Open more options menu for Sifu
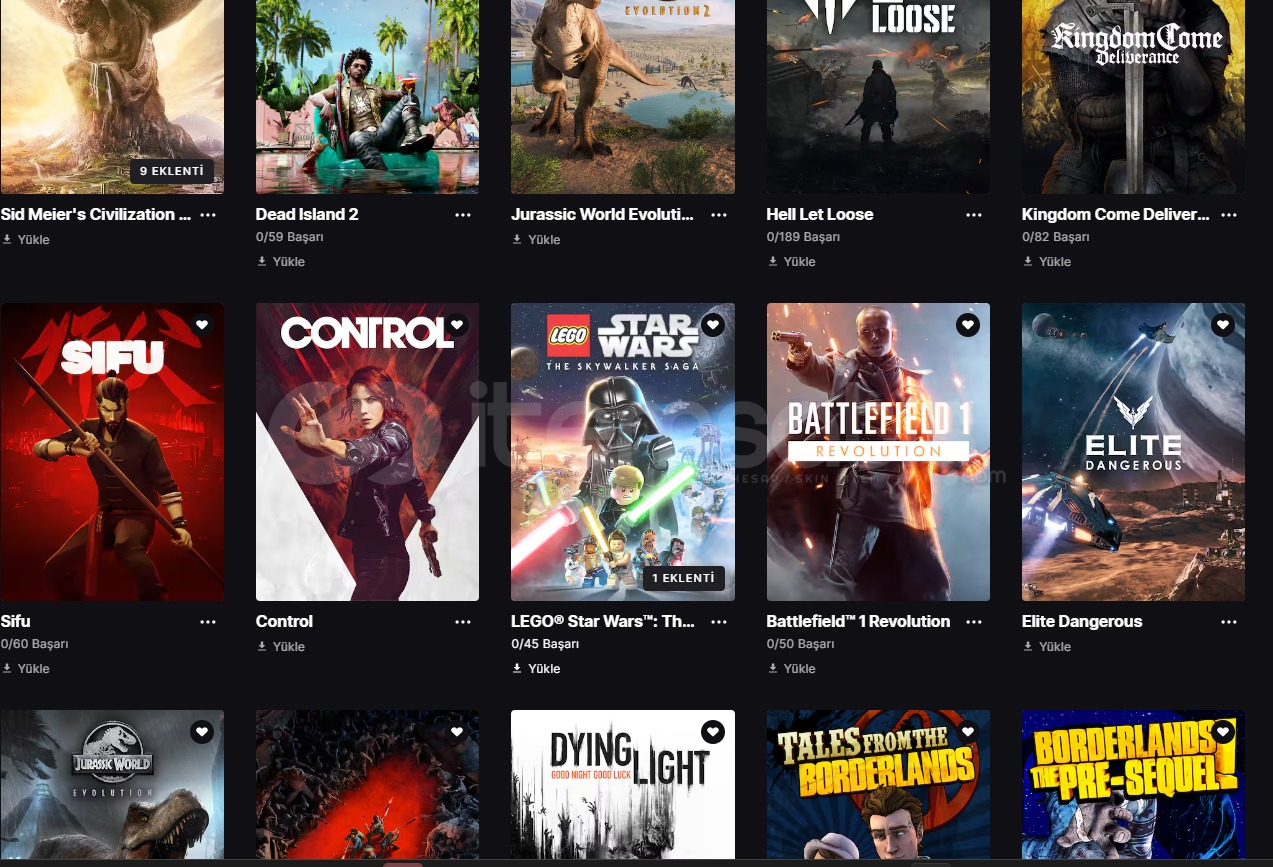The width and height of the screenshot is (1273, 867). tap(208, 622)
